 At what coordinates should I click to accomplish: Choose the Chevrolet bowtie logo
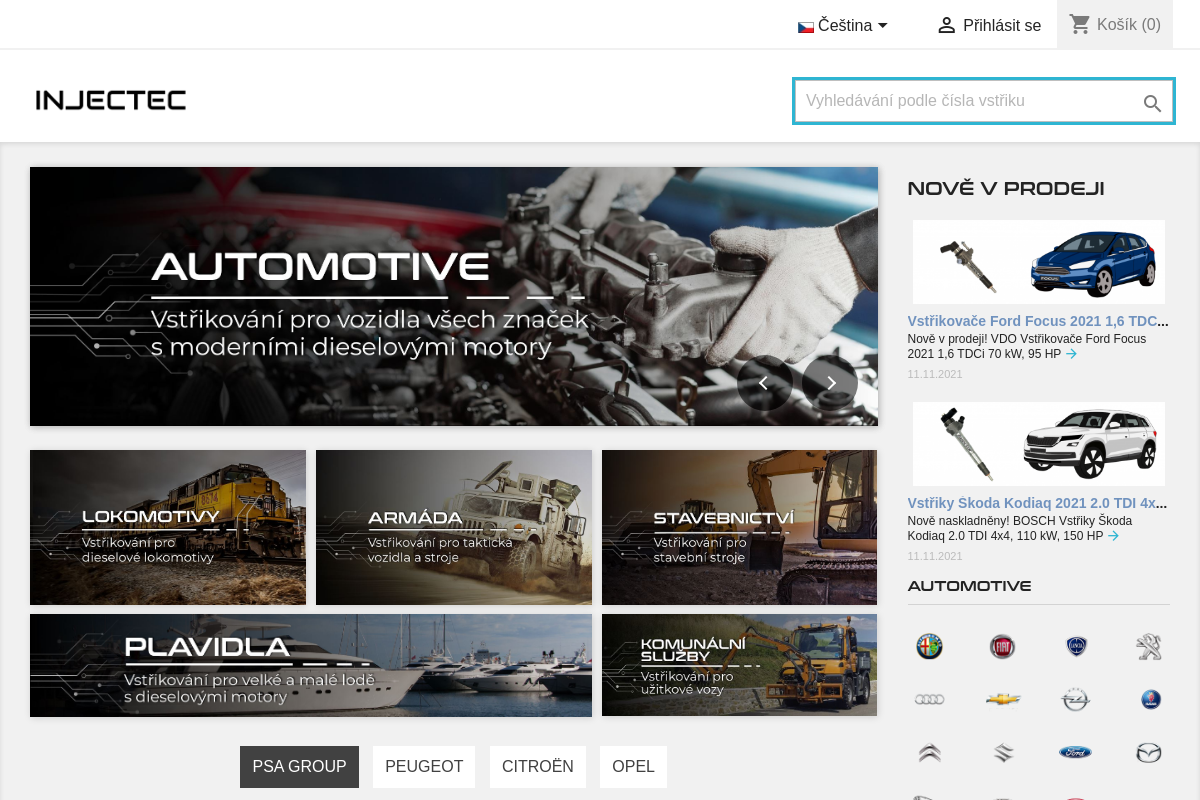(1002, 699)
